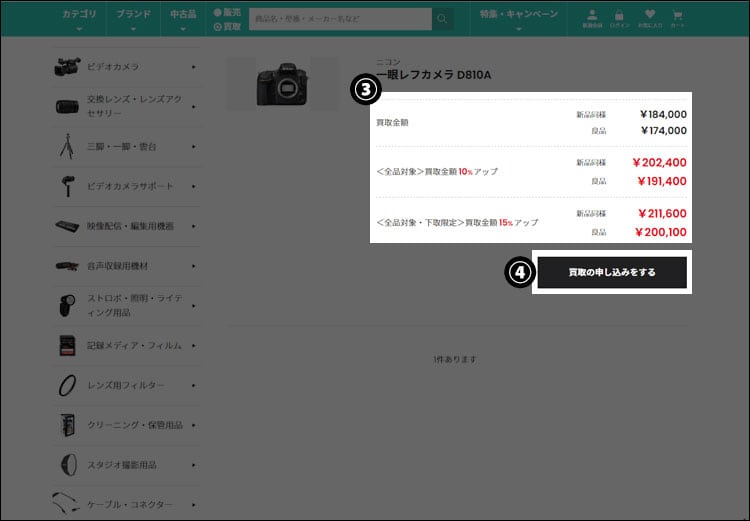Click the ¥174,000 good-condition price
The height and width of the screenshot is (521, 750).
pyautogui.click(x=663, y=131)
